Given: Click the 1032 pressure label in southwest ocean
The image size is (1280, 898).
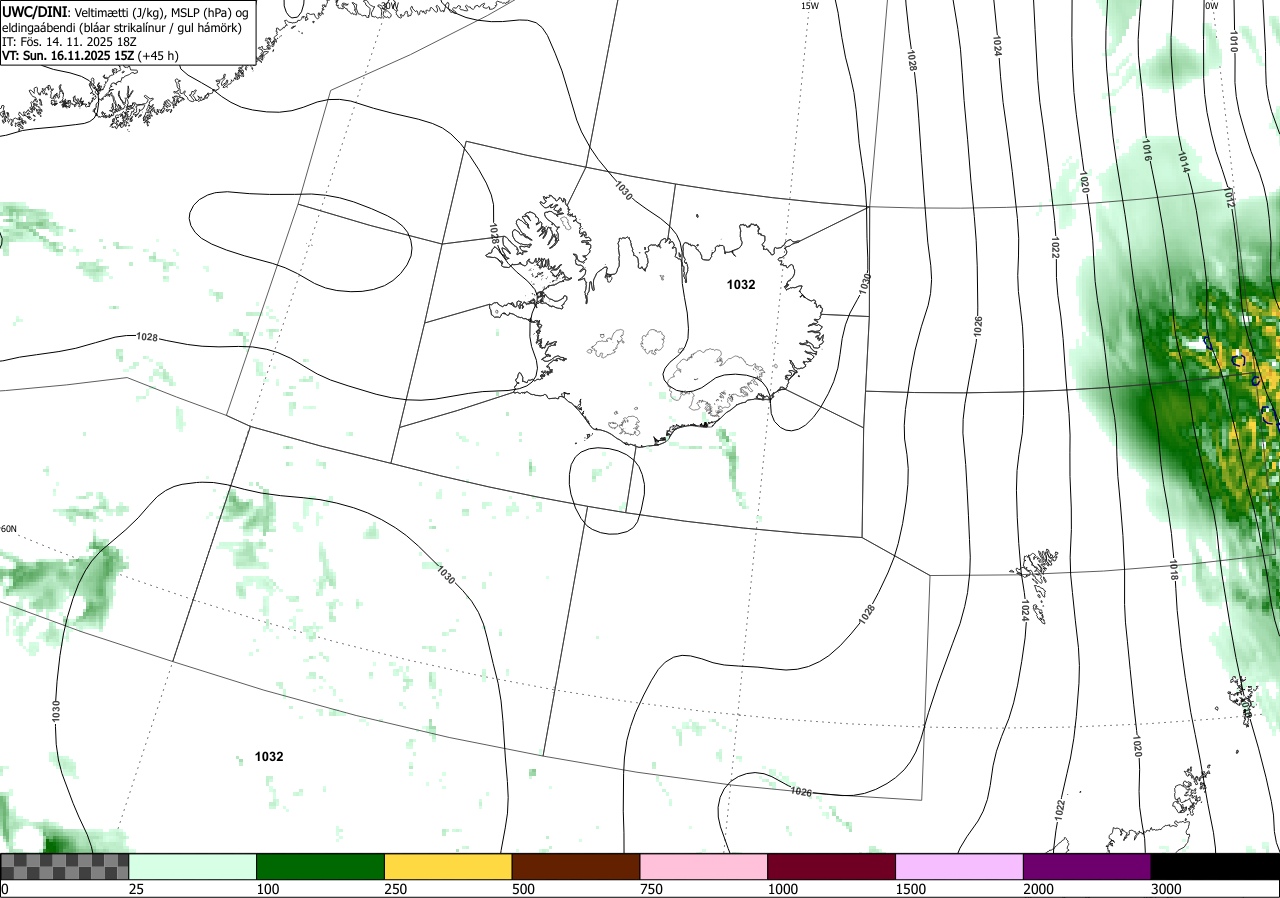Looking at the screenshot, I should (x=269, y=757).
